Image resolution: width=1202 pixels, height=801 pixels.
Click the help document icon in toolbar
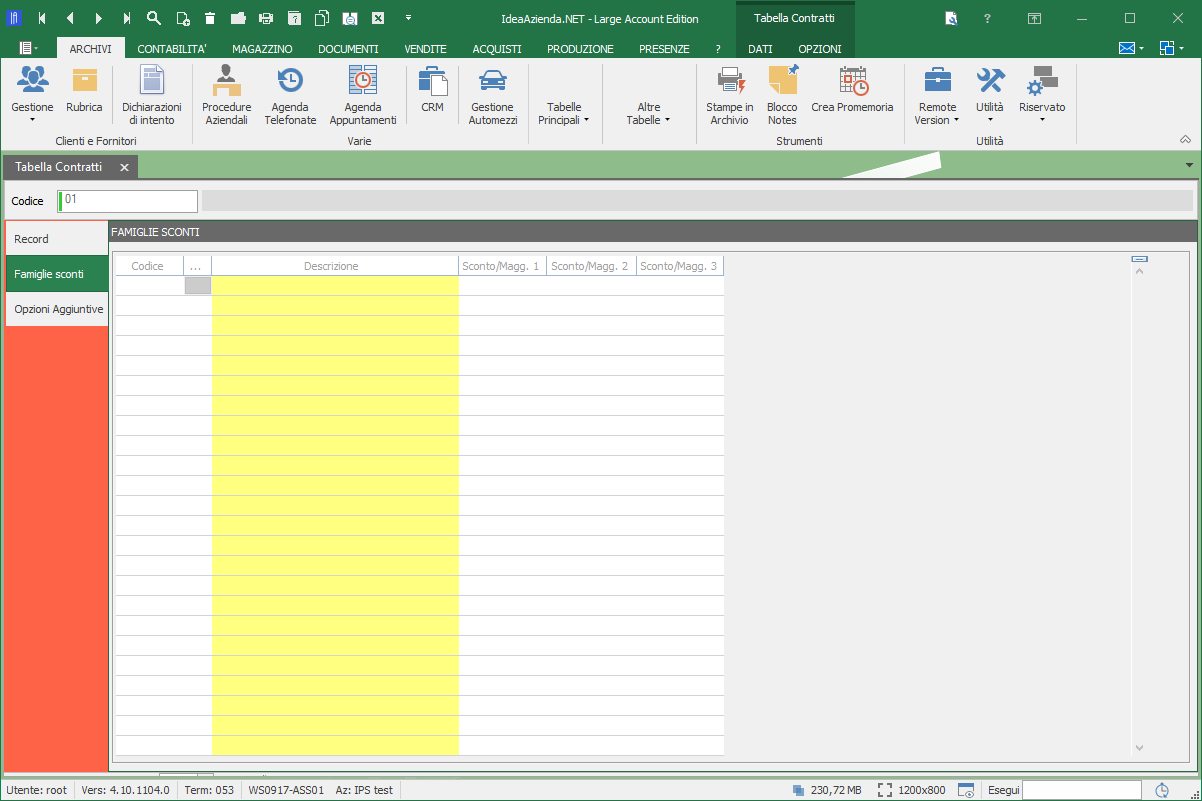click(294, 18)
